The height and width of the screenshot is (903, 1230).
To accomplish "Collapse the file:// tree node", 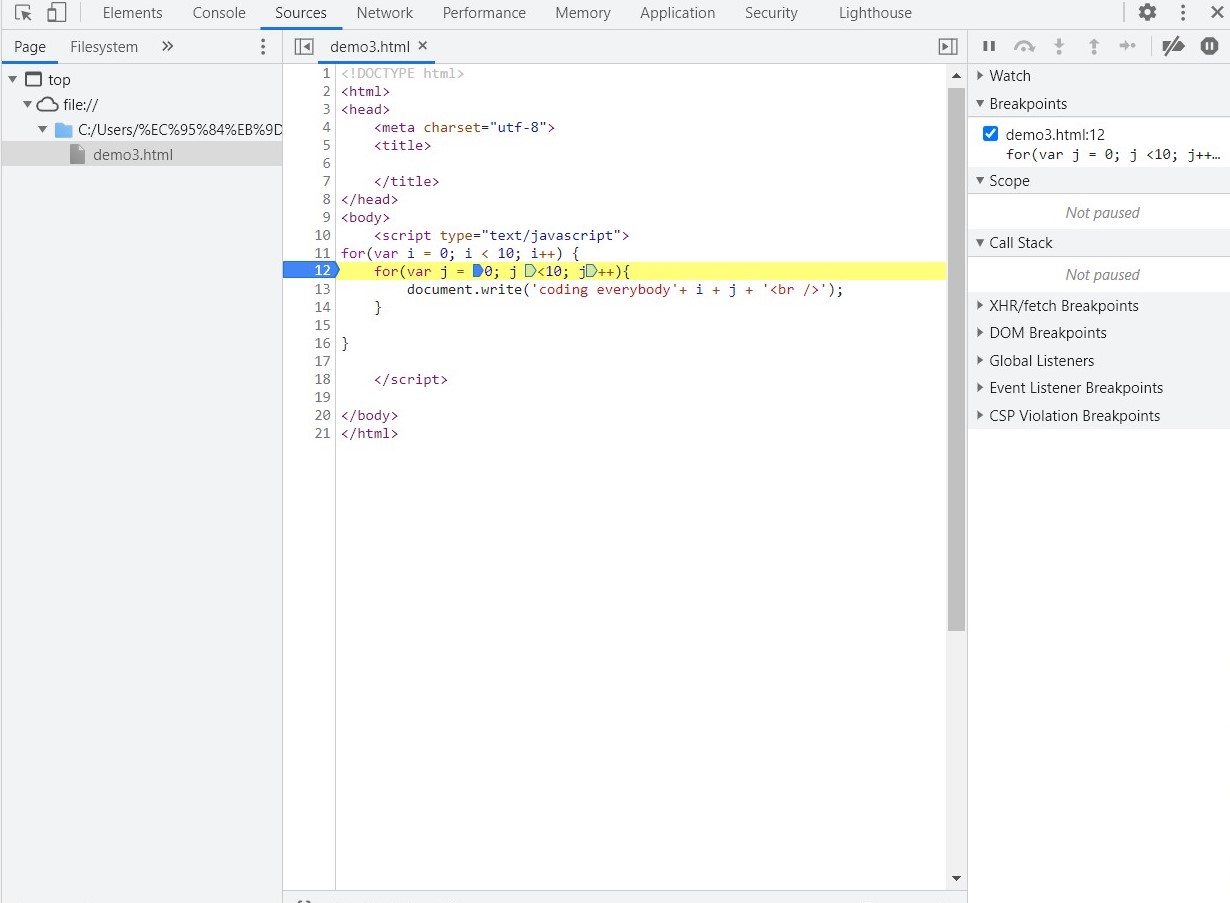I will click(x=28, y=105).
